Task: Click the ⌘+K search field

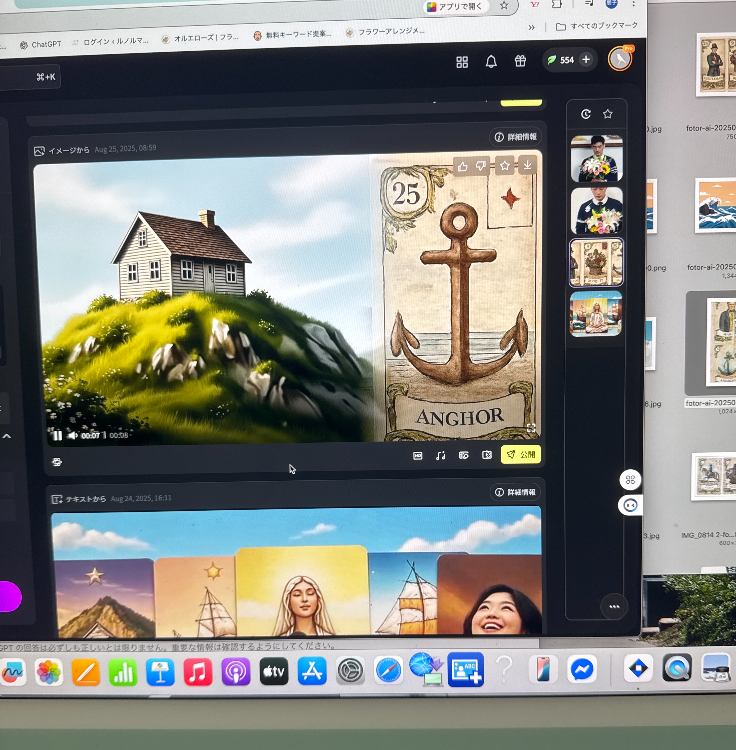Action: tap(29, 77)
